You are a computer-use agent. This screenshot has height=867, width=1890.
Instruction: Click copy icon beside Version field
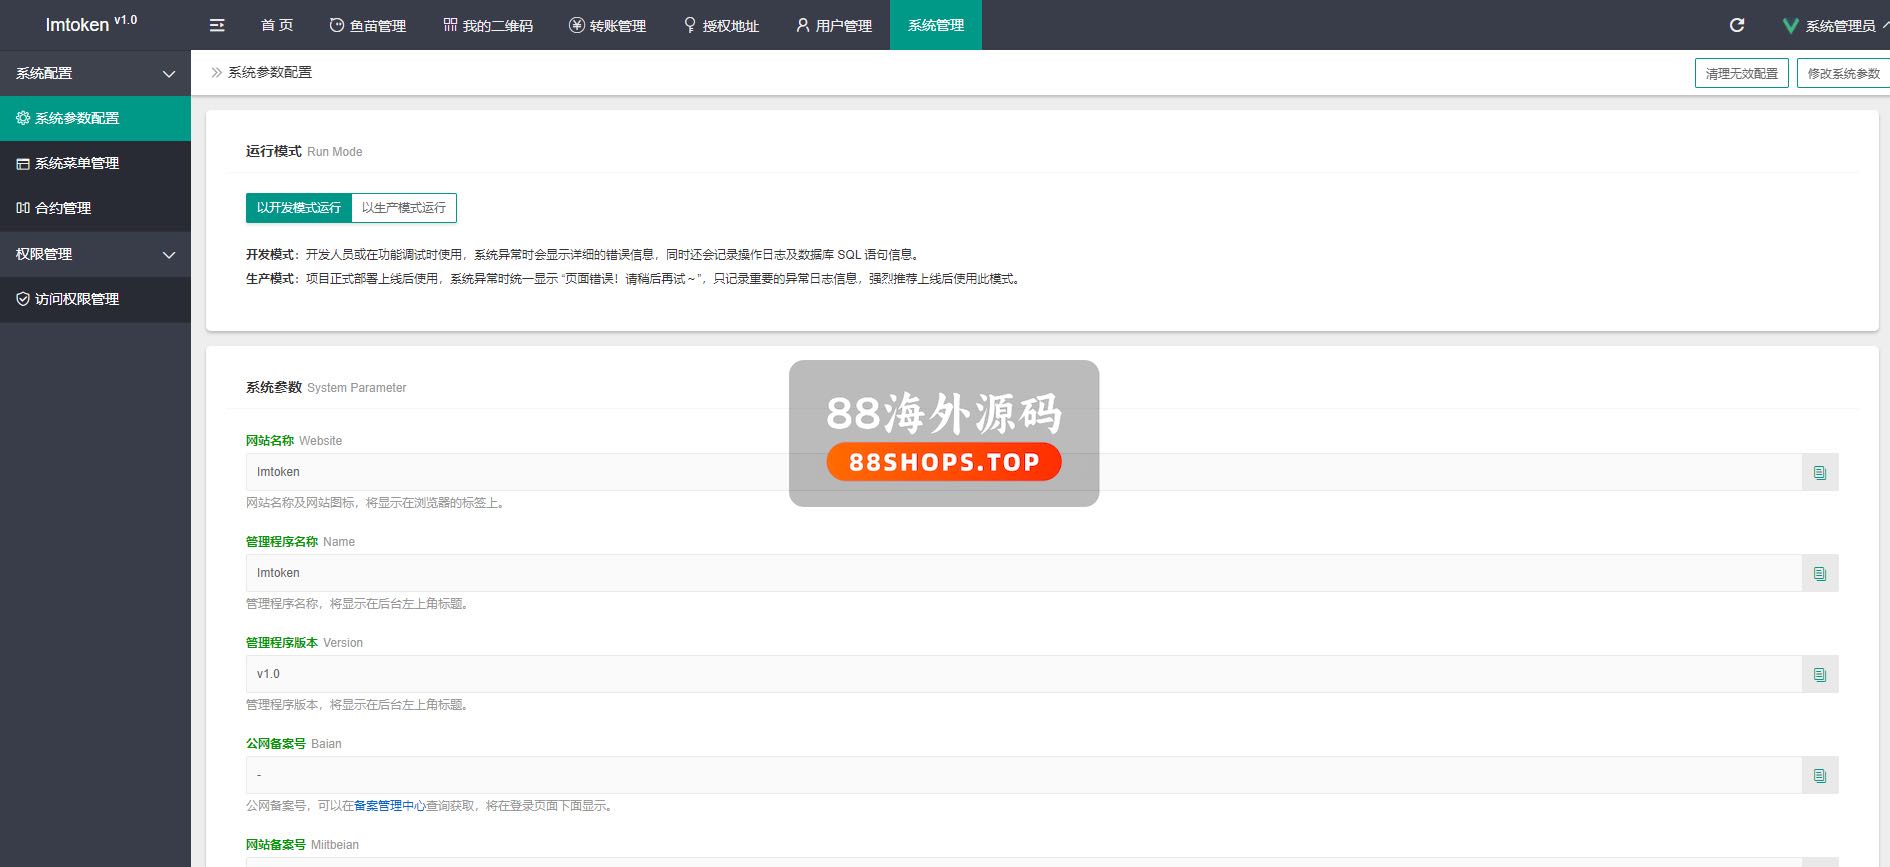click(x=1819, y=674)
